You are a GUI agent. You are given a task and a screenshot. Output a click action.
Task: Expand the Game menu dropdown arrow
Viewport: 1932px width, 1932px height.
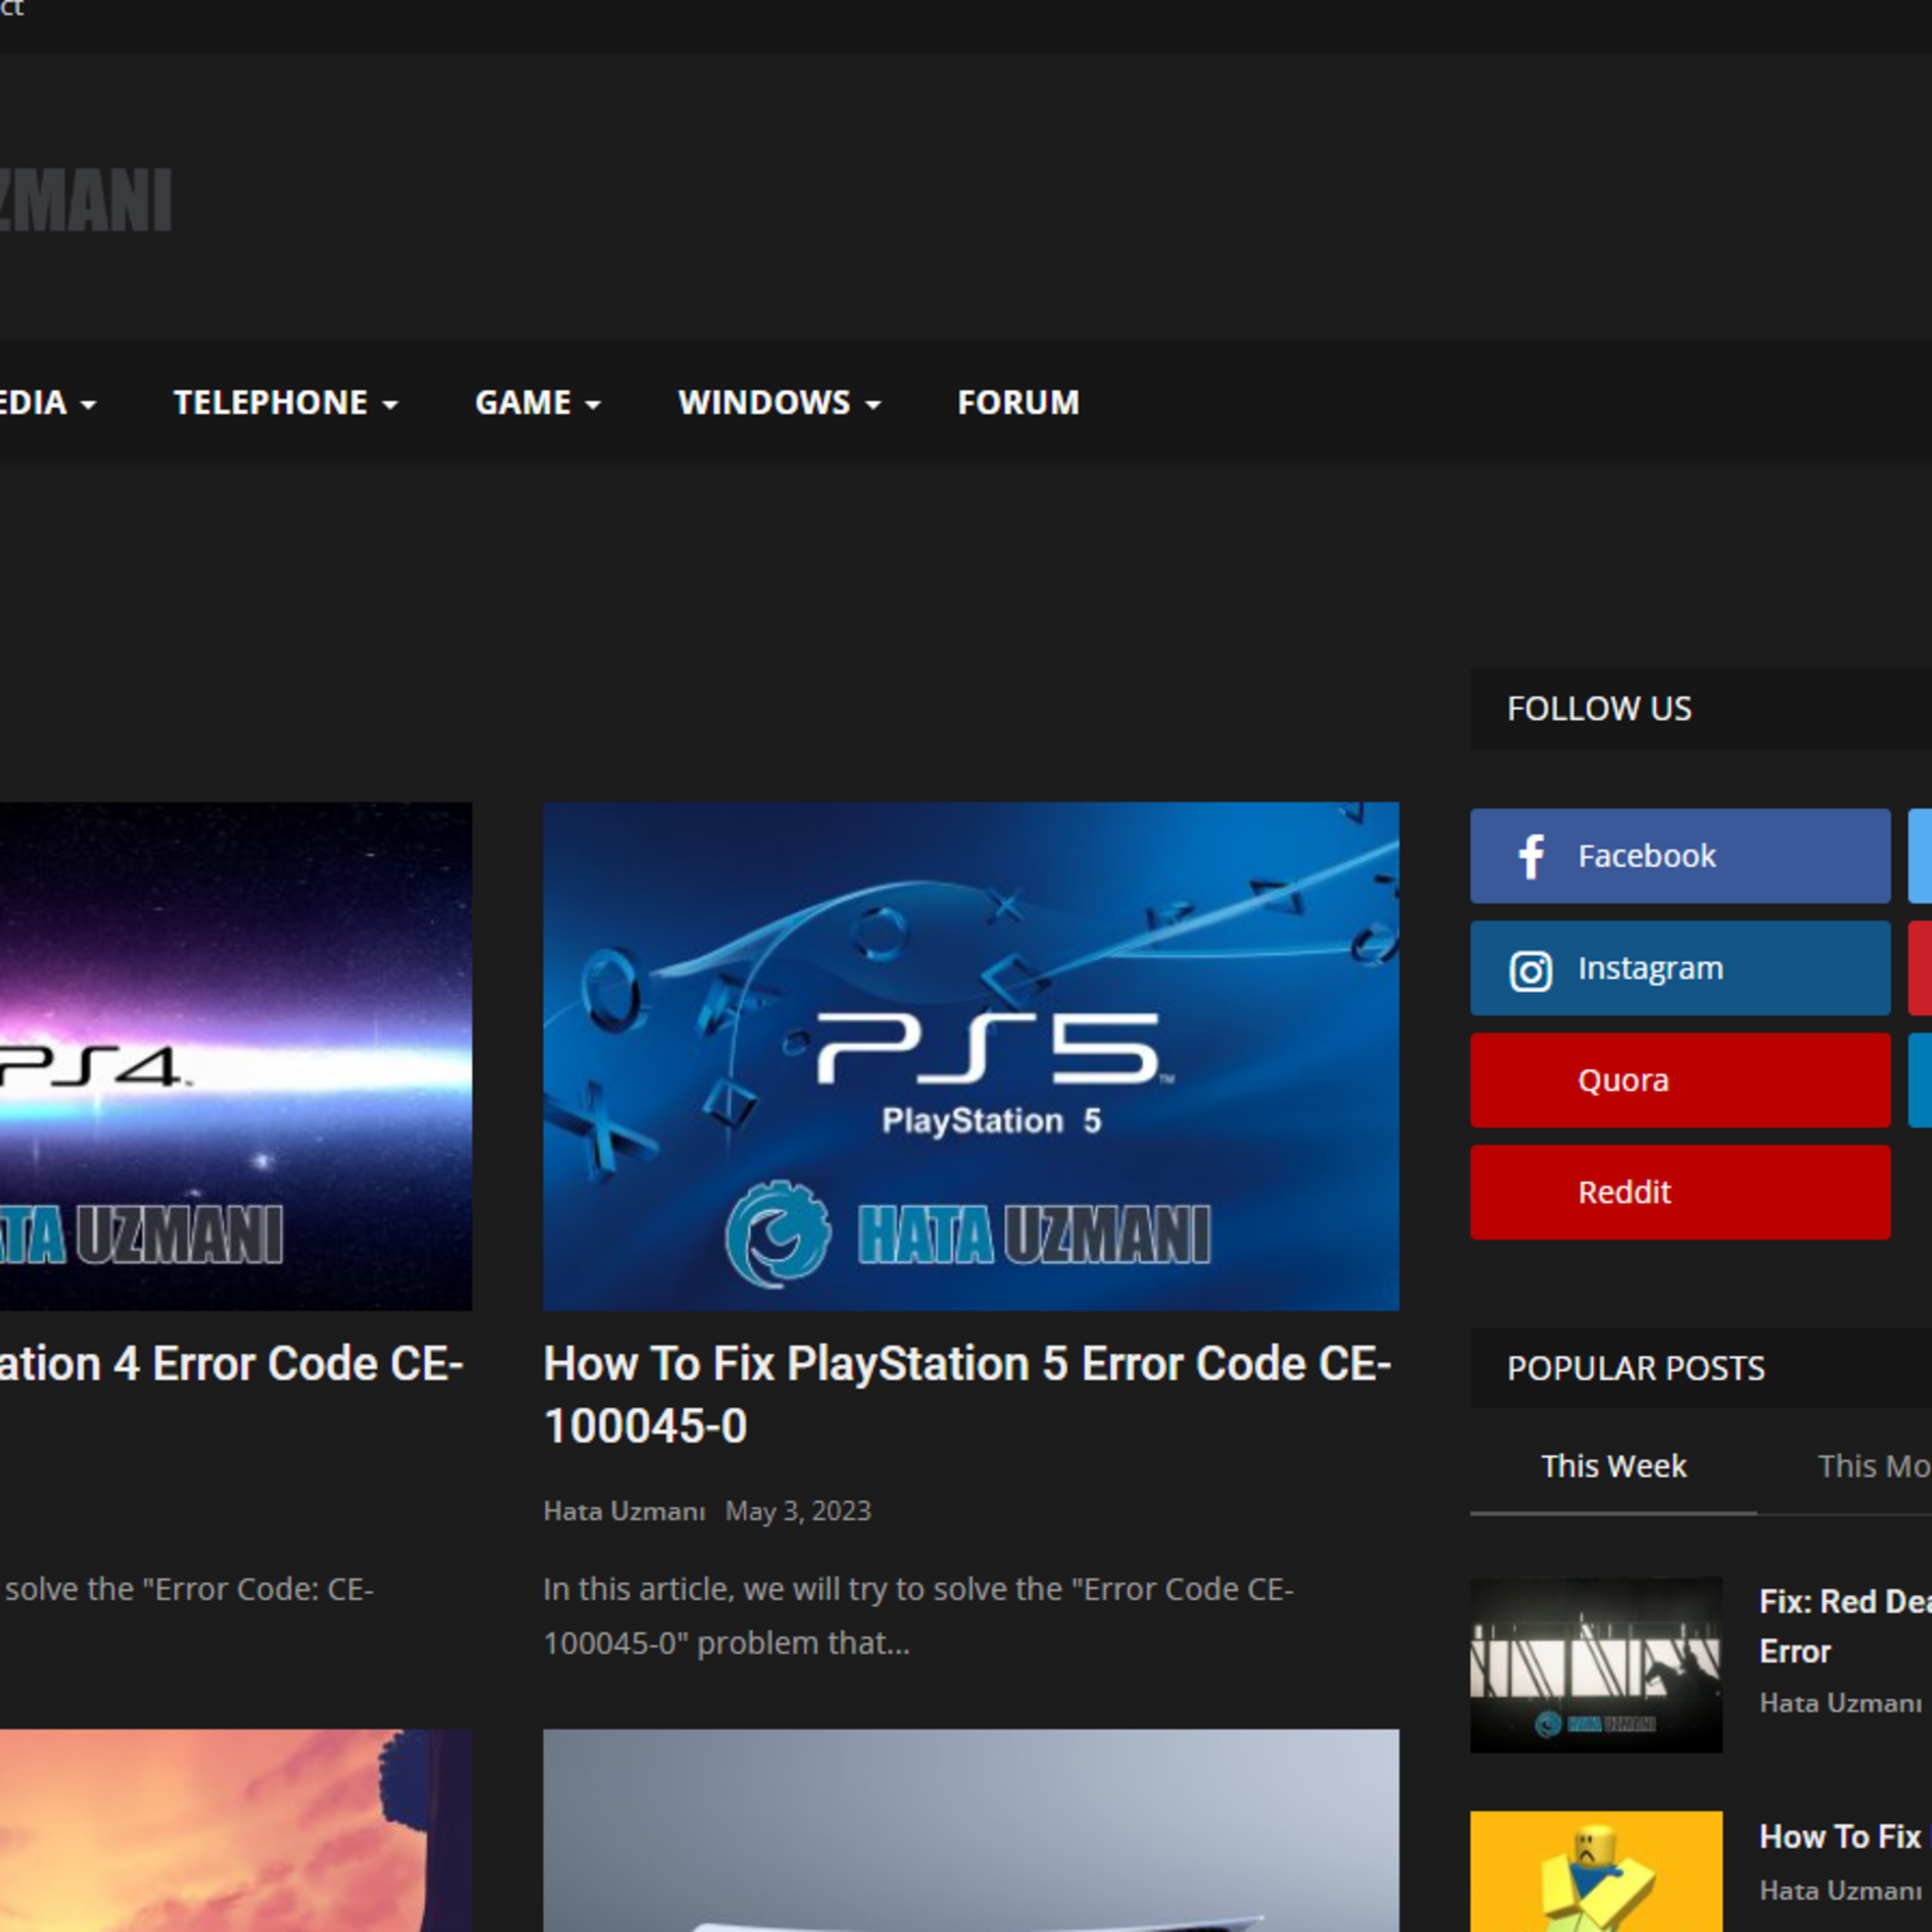coord(593,405)
